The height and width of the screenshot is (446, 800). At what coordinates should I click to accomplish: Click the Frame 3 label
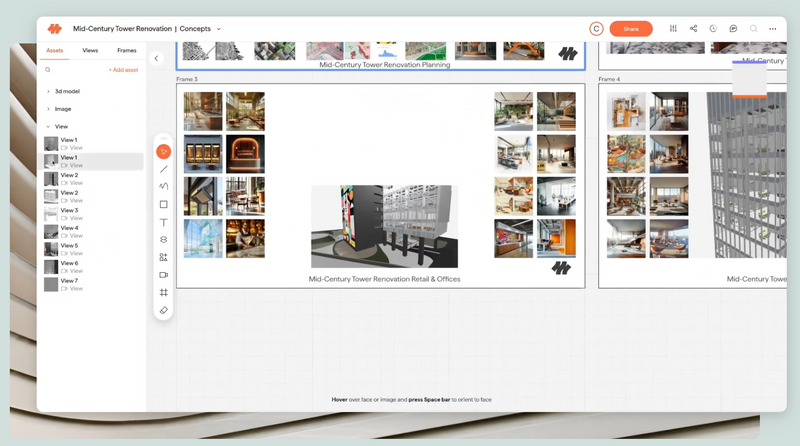pos(187,79)
